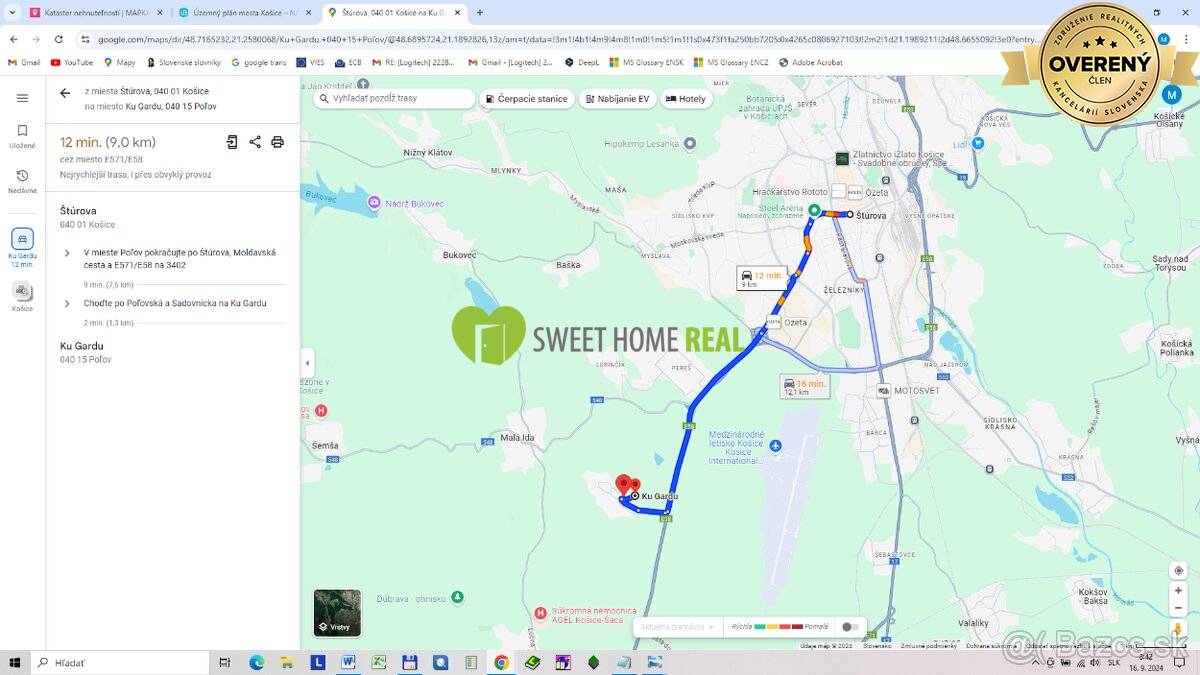Toggle the traffic layer switch
Image resolution: width=1200 pixels, height=675 pixels.
pyautogui.click(x=850, y=627)
